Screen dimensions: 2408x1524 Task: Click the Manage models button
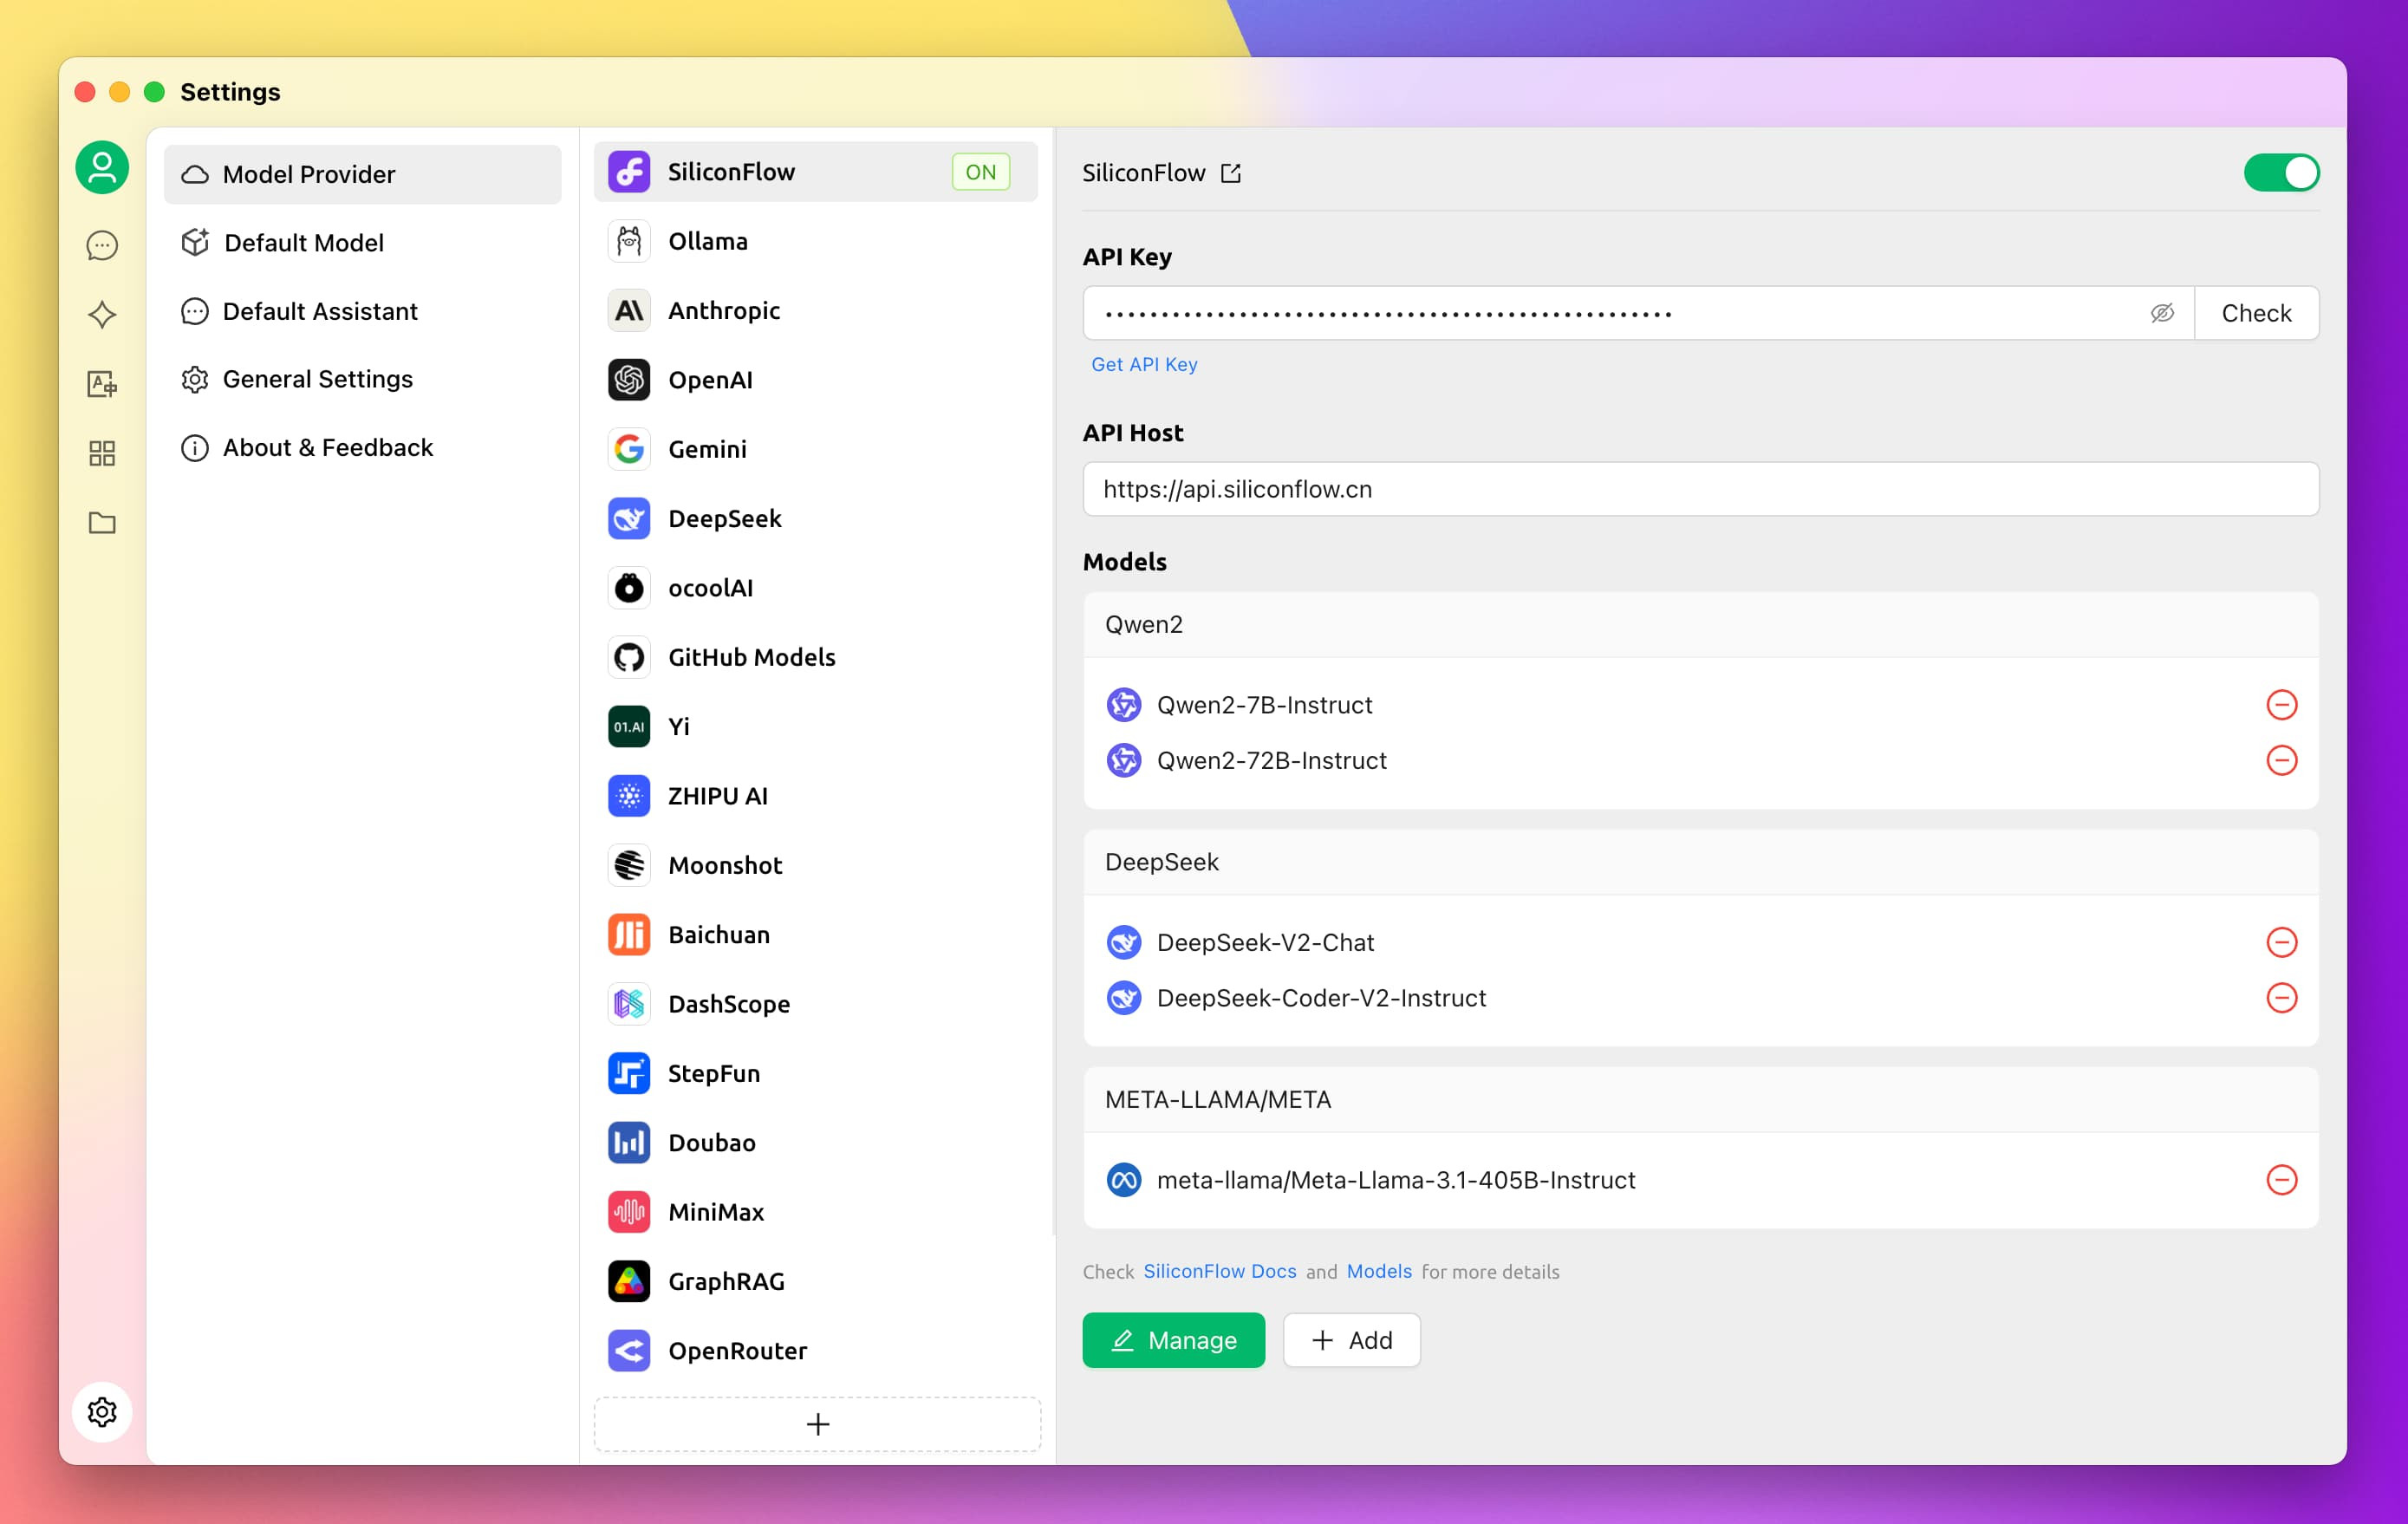(x=1173, y=1340)
